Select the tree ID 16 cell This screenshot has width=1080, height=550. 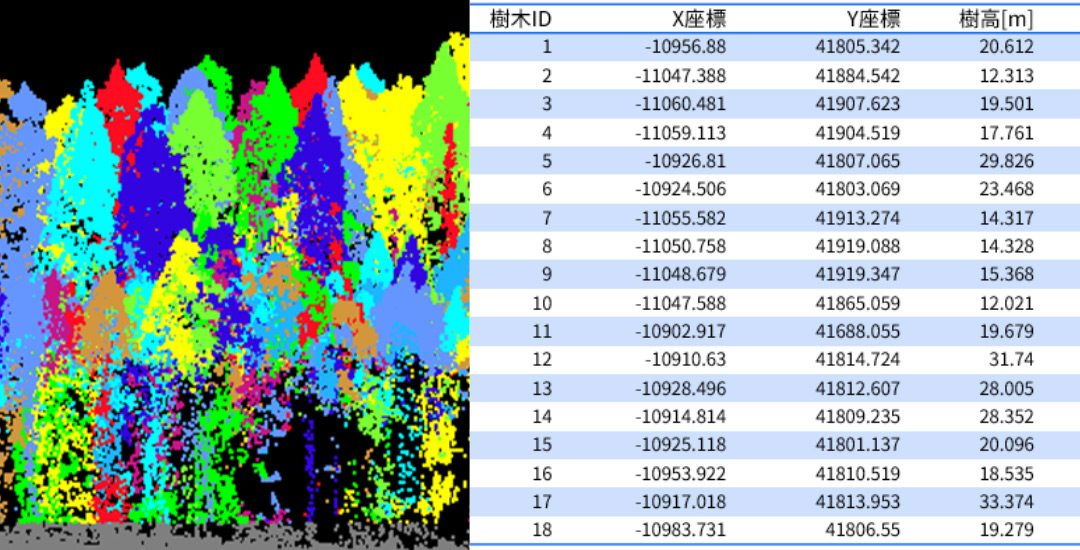pos(541,473)
